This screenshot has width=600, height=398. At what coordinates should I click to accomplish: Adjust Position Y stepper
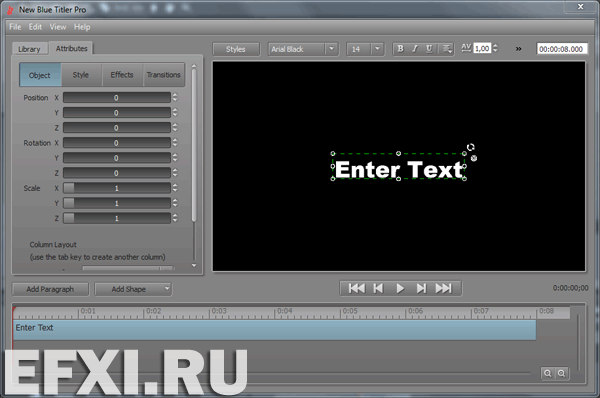click(x=175, y=112)
